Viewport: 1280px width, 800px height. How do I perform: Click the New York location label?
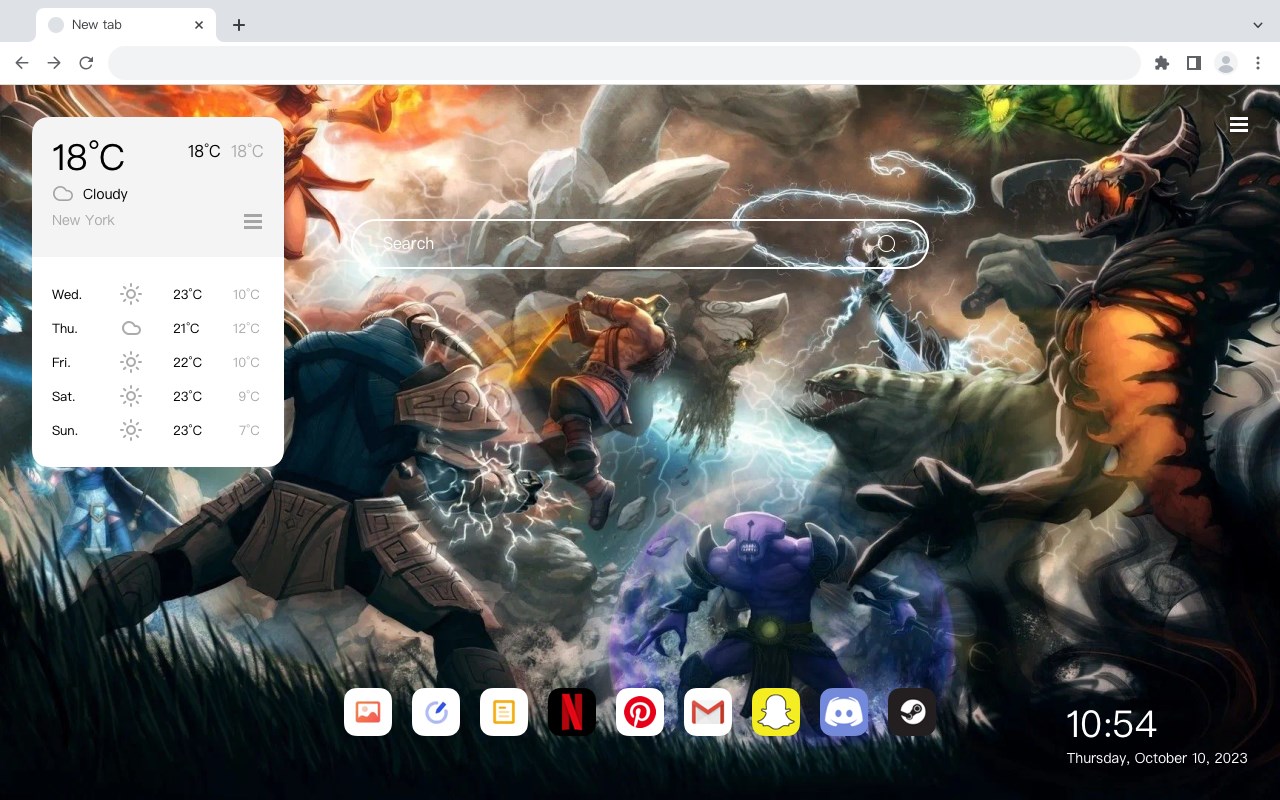83,220
